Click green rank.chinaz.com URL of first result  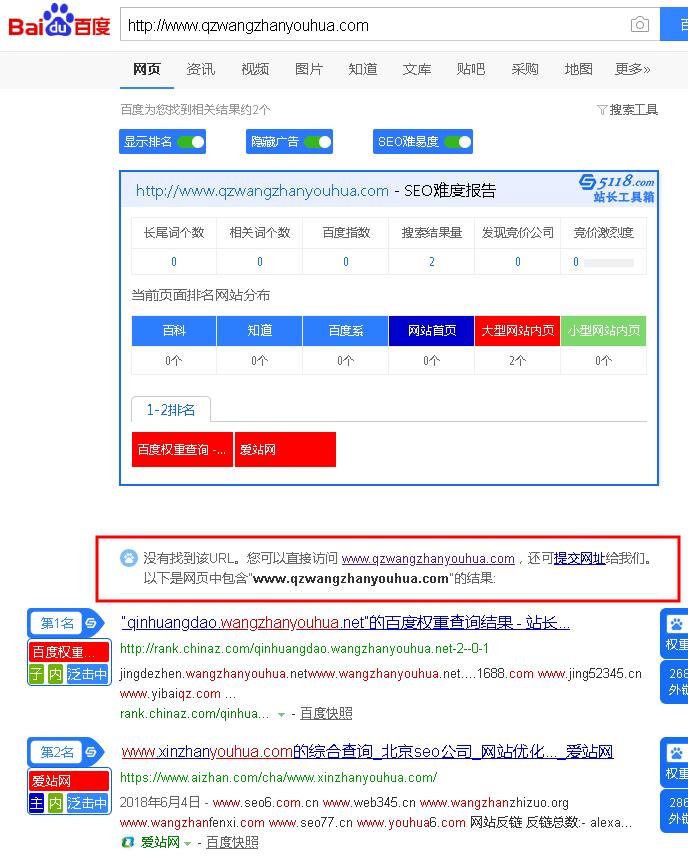305,648
